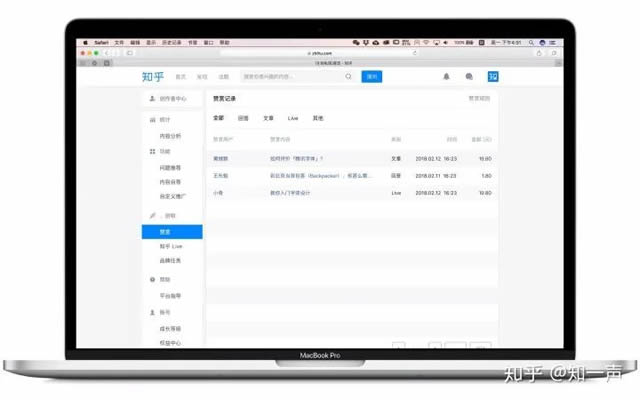Click the search magnifier icon

pyautogui.click(x=349, y=76)
